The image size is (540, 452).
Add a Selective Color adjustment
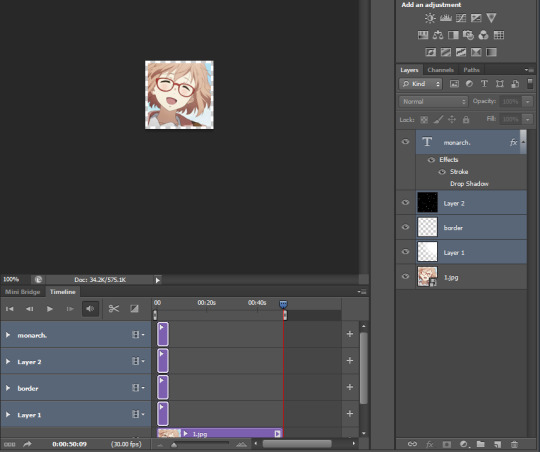coord(476,52)
